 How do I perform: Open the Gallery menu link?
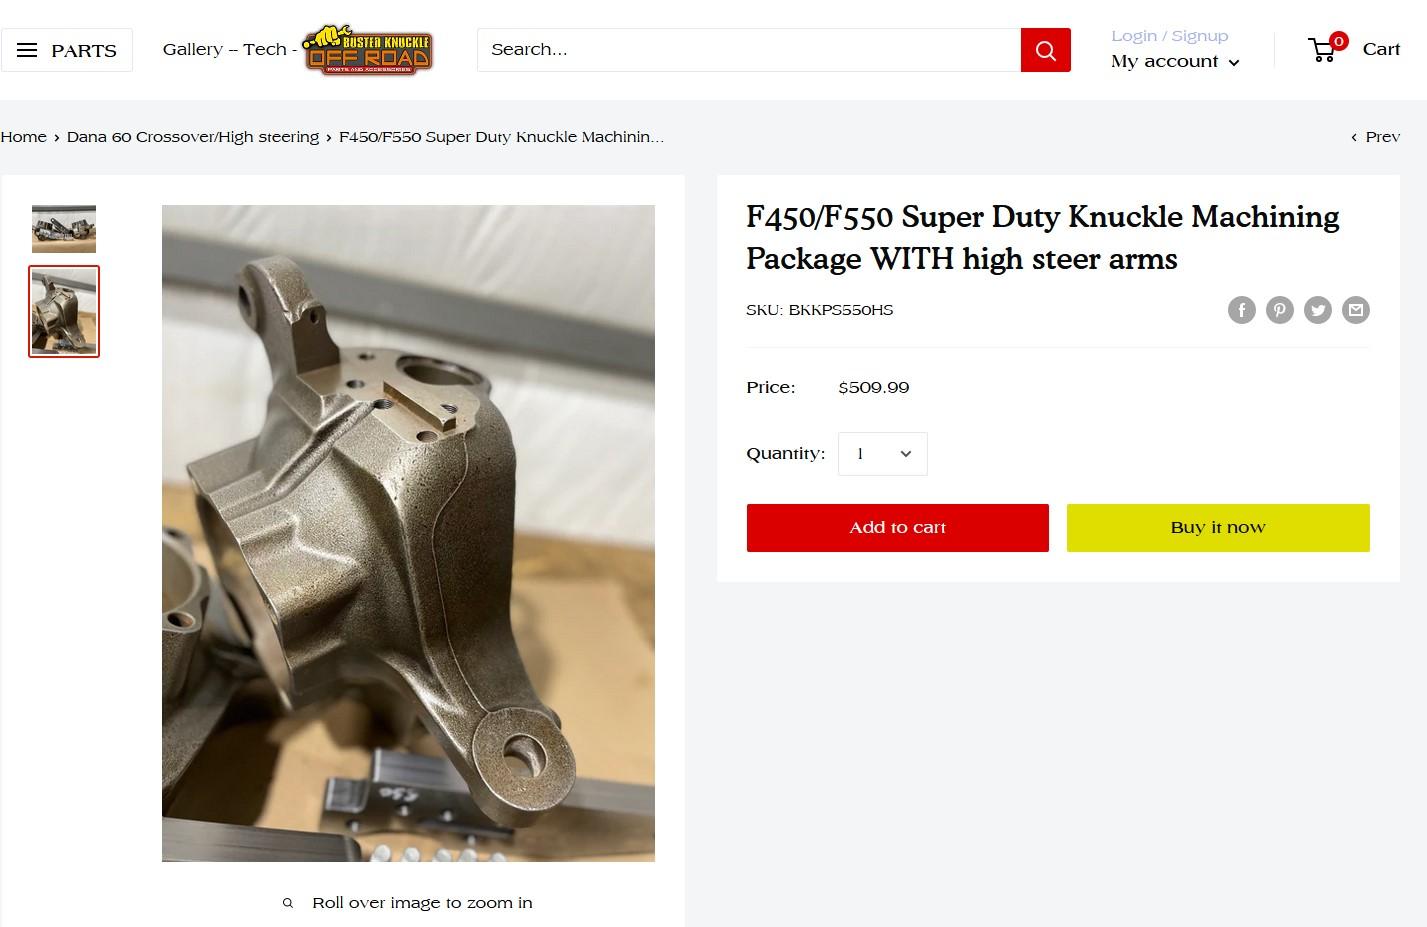pyautogui.click(x=193, y=49)
